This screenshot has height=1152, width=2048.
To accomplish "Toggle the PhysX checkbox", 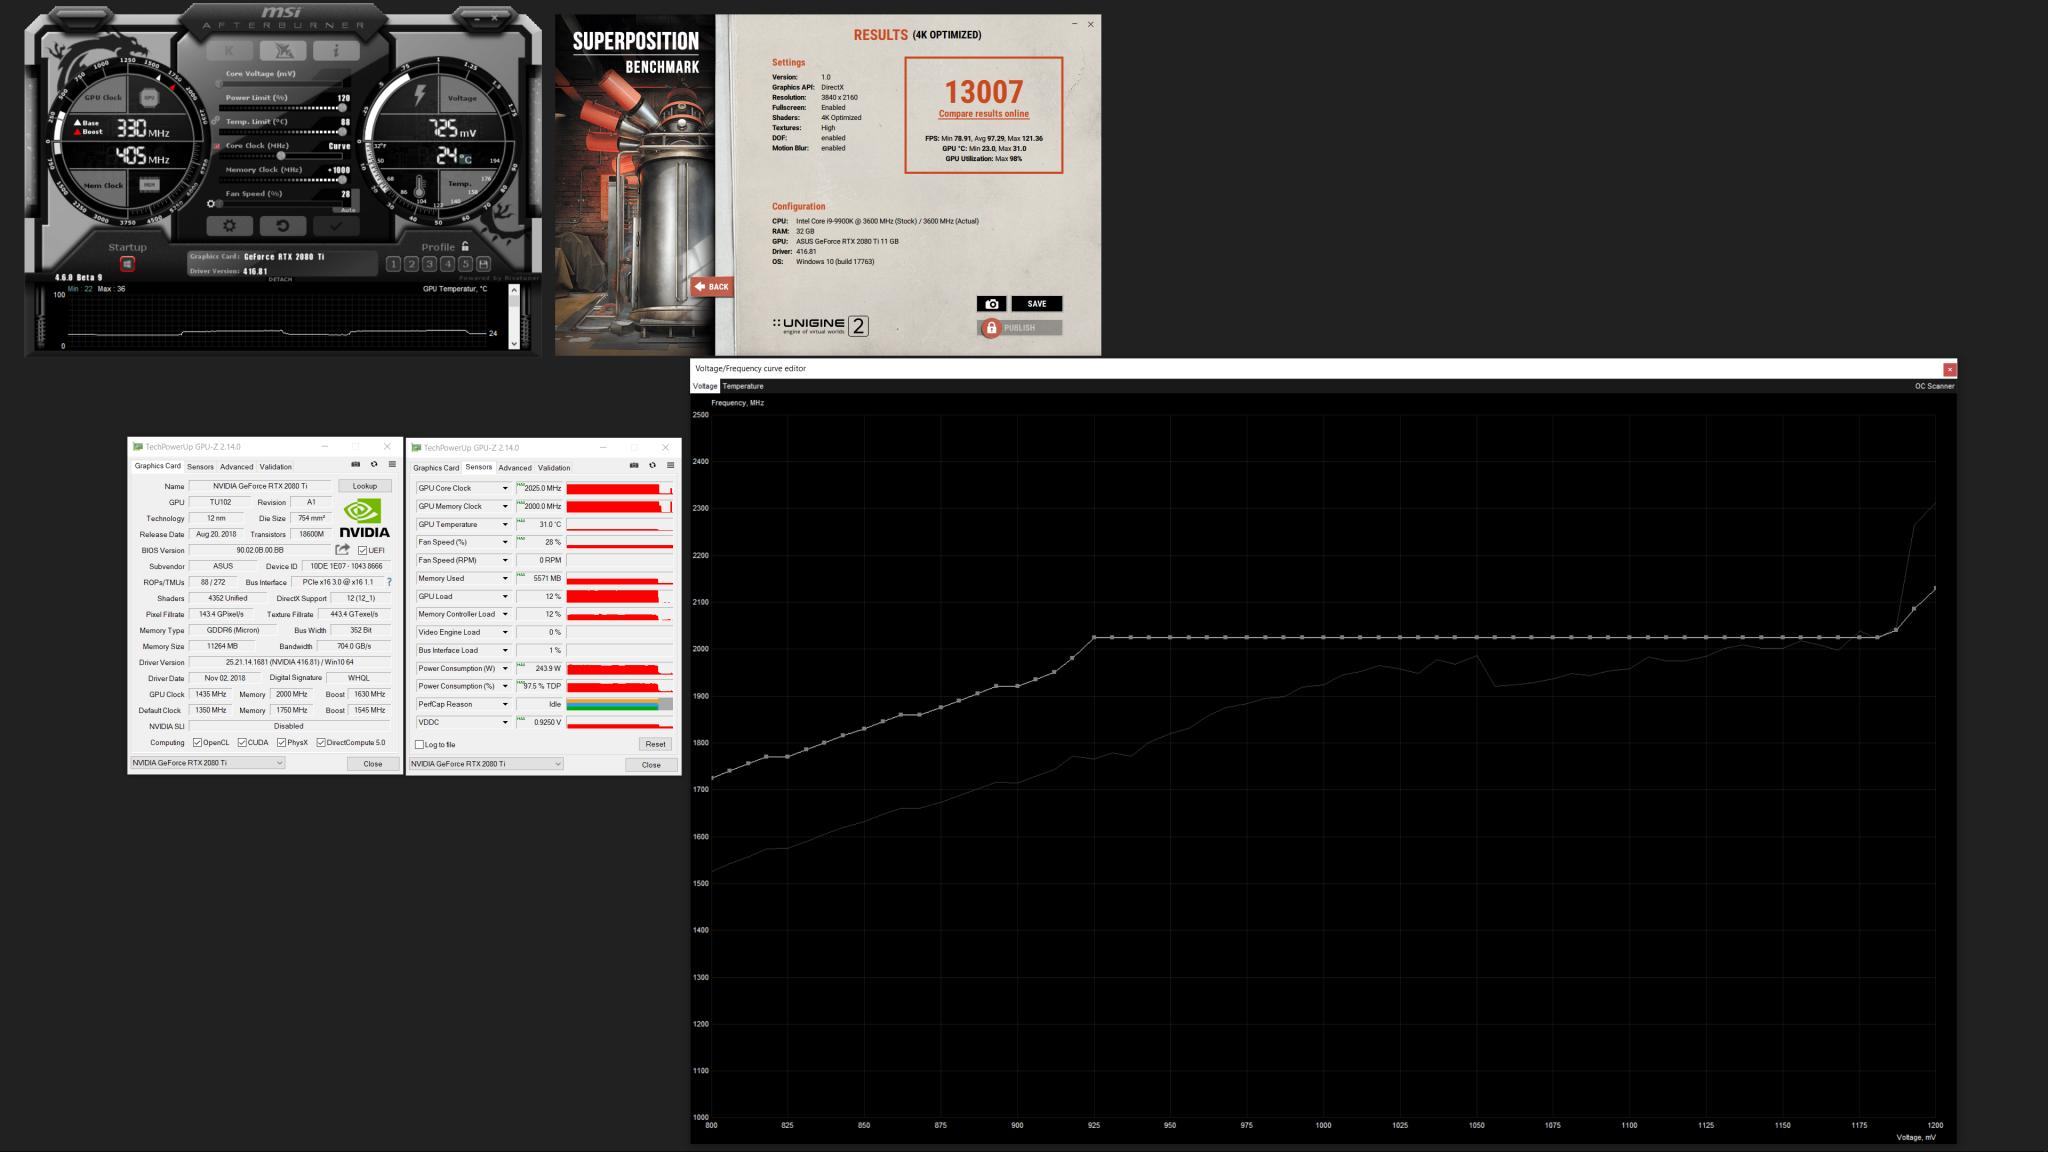I will point(281,743).
